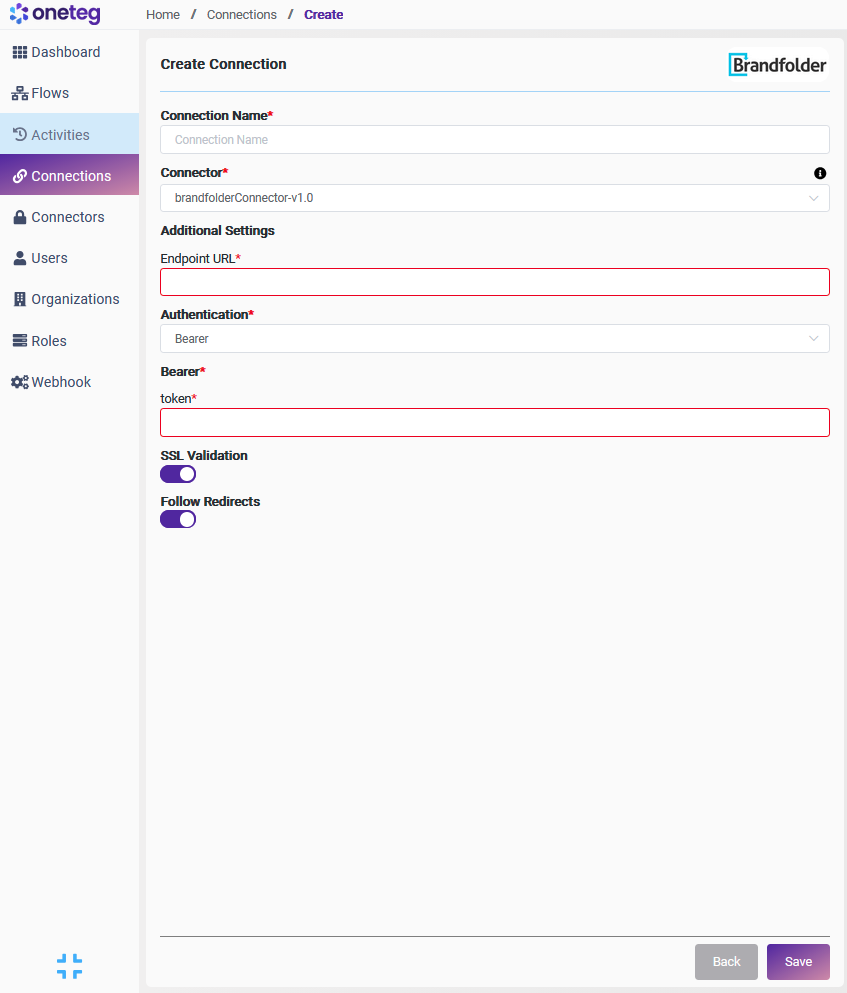Click the Flows network icon
Viewport: 847px width, 993px height.
[19, 94]
